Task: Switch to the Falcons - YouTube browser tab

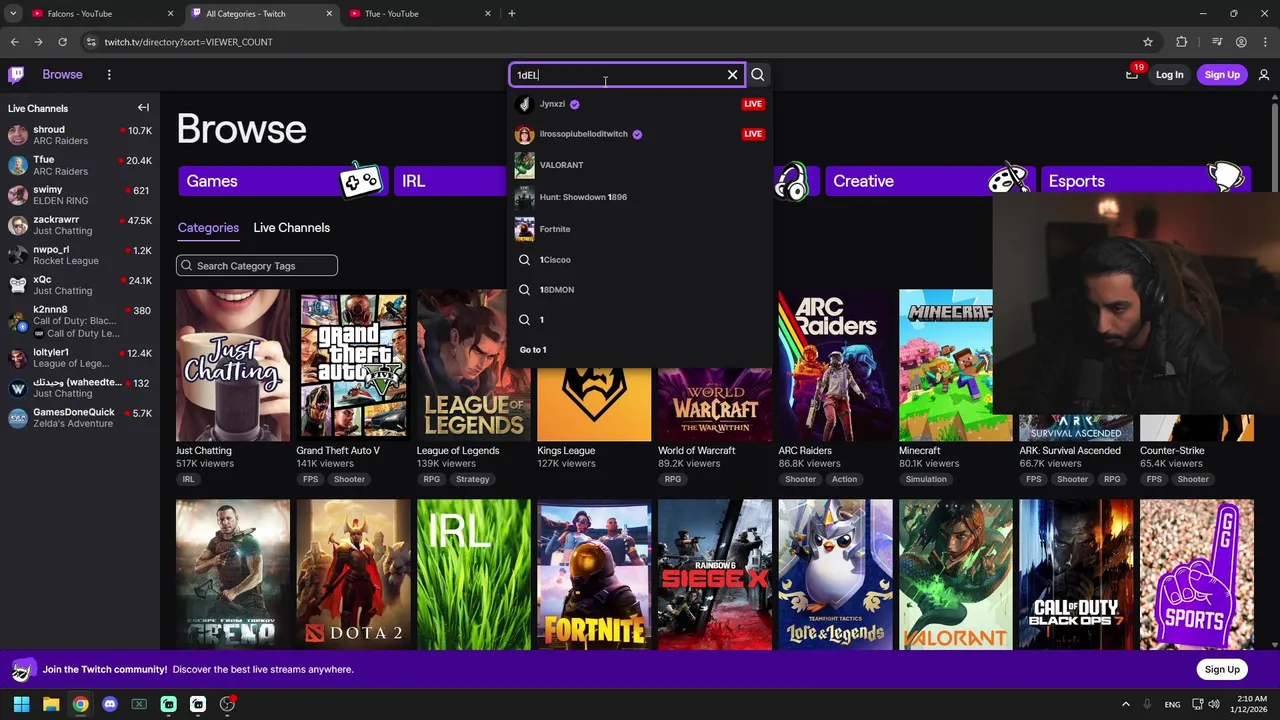Action: 100,14
